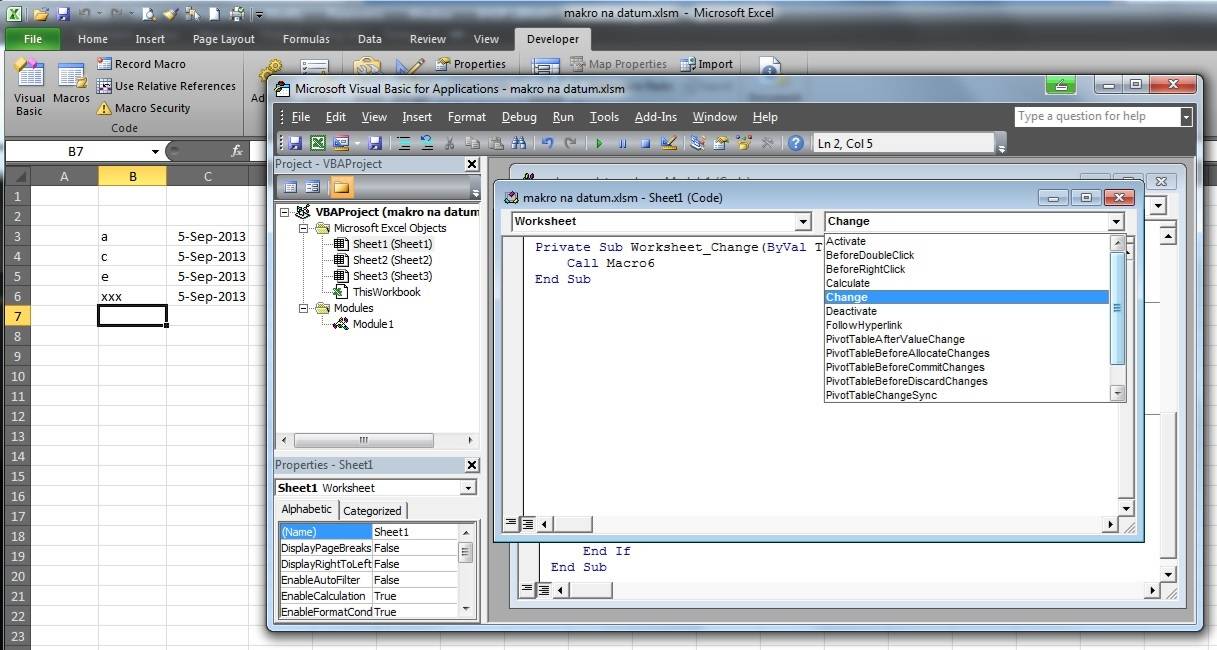Switch to Categorized properties tab
The height and width of the screenshot is (650, 1217).
[372, 510]
